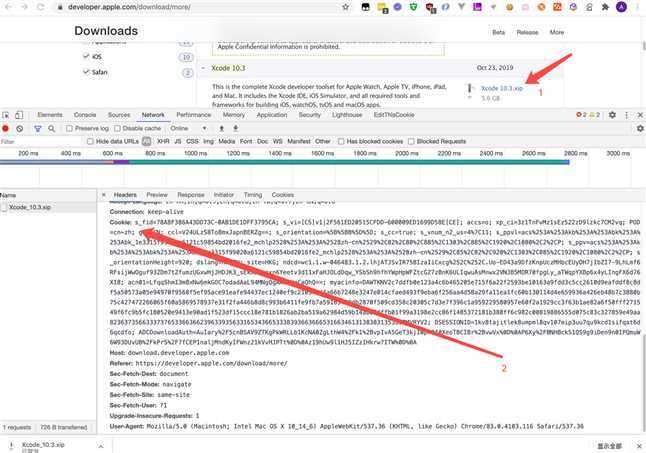Close the request details pane
646x453 pixels.
pos(103,195)
